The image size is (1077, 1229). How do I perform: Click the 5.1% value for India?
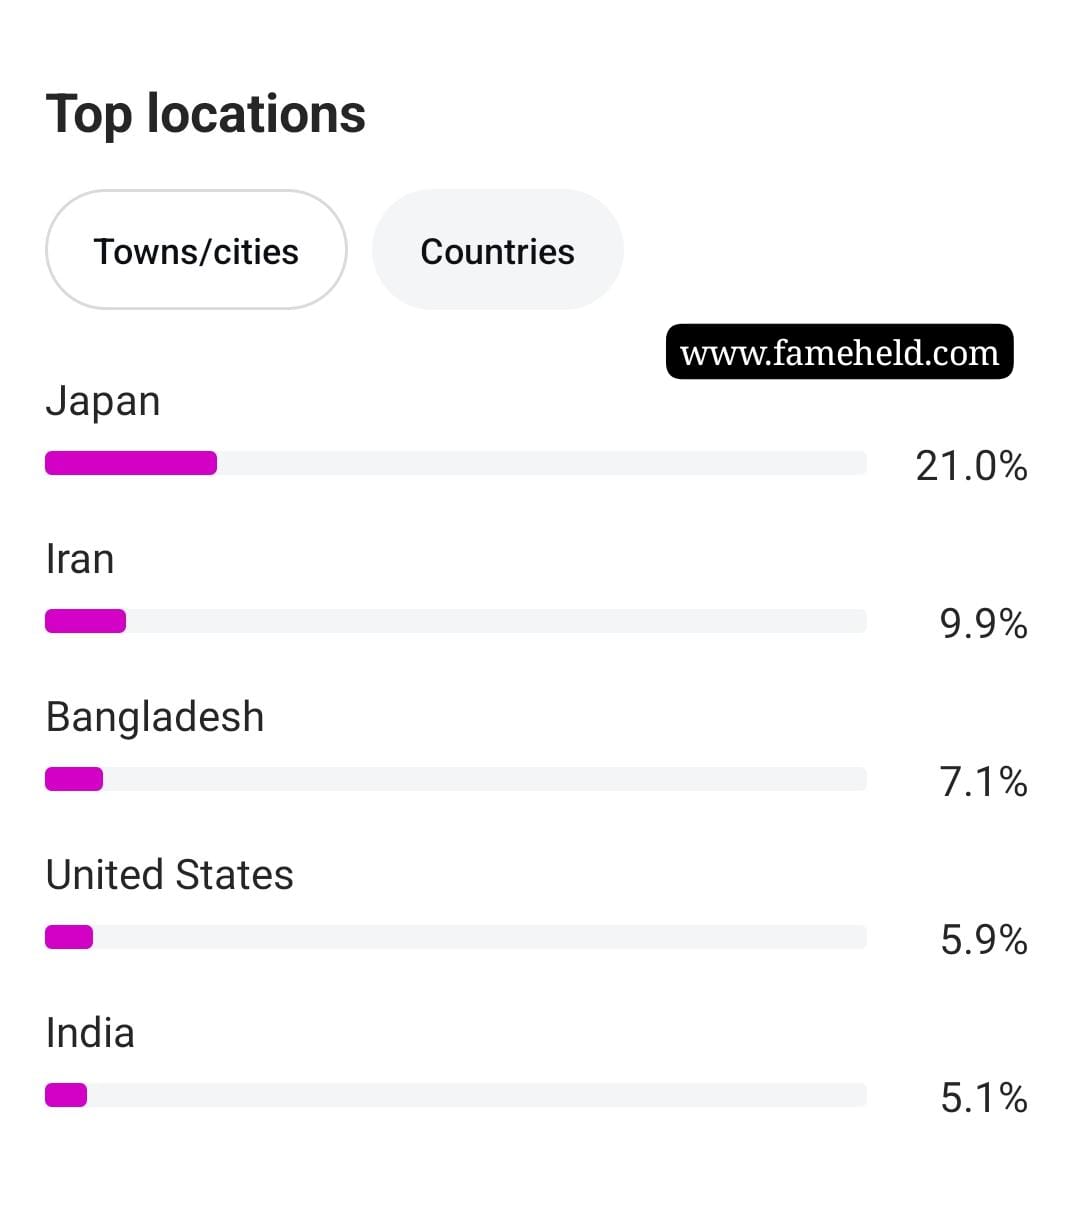coord(983,1098)
